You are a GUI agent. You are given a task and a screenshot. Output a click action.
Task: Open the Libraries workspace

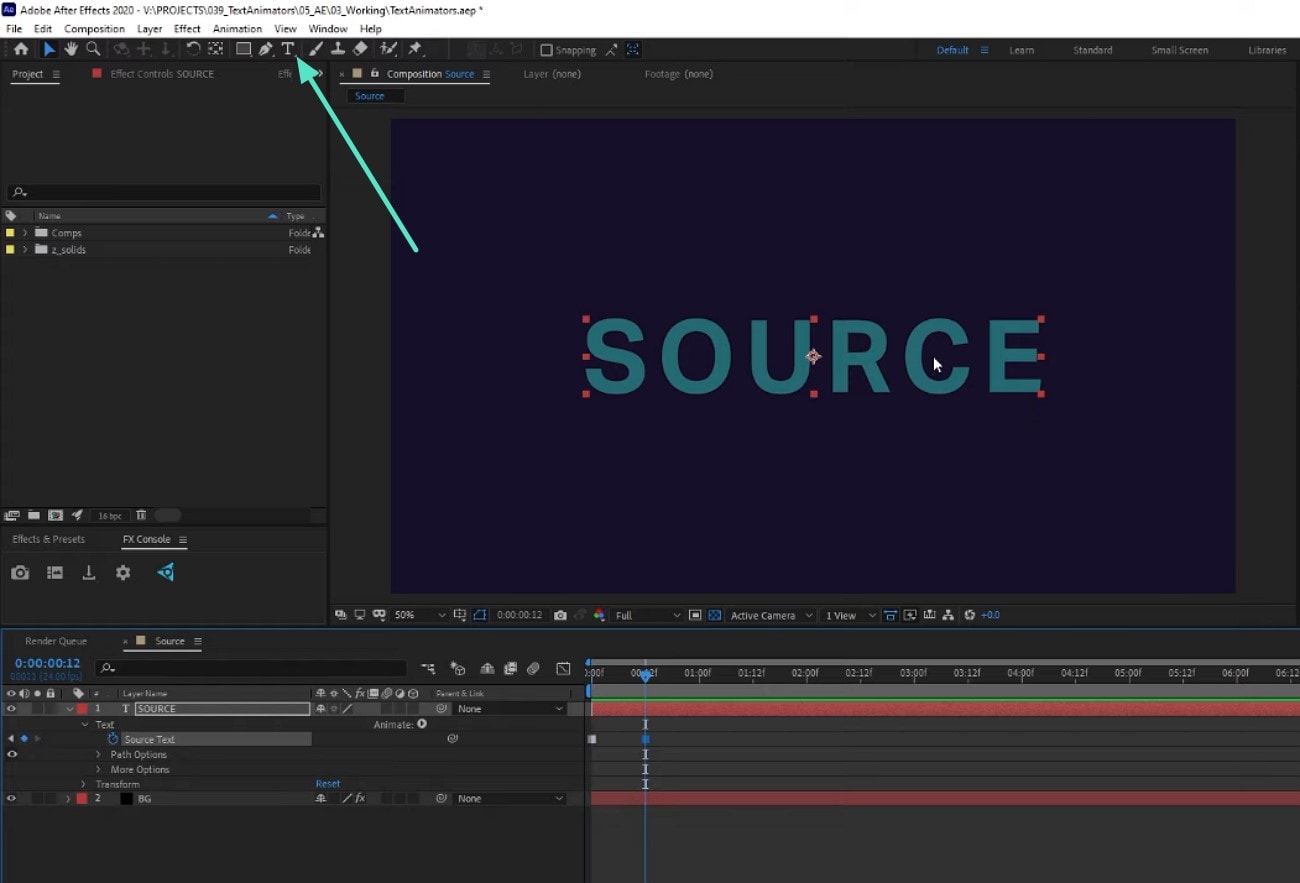click(x=1267, y=50)
